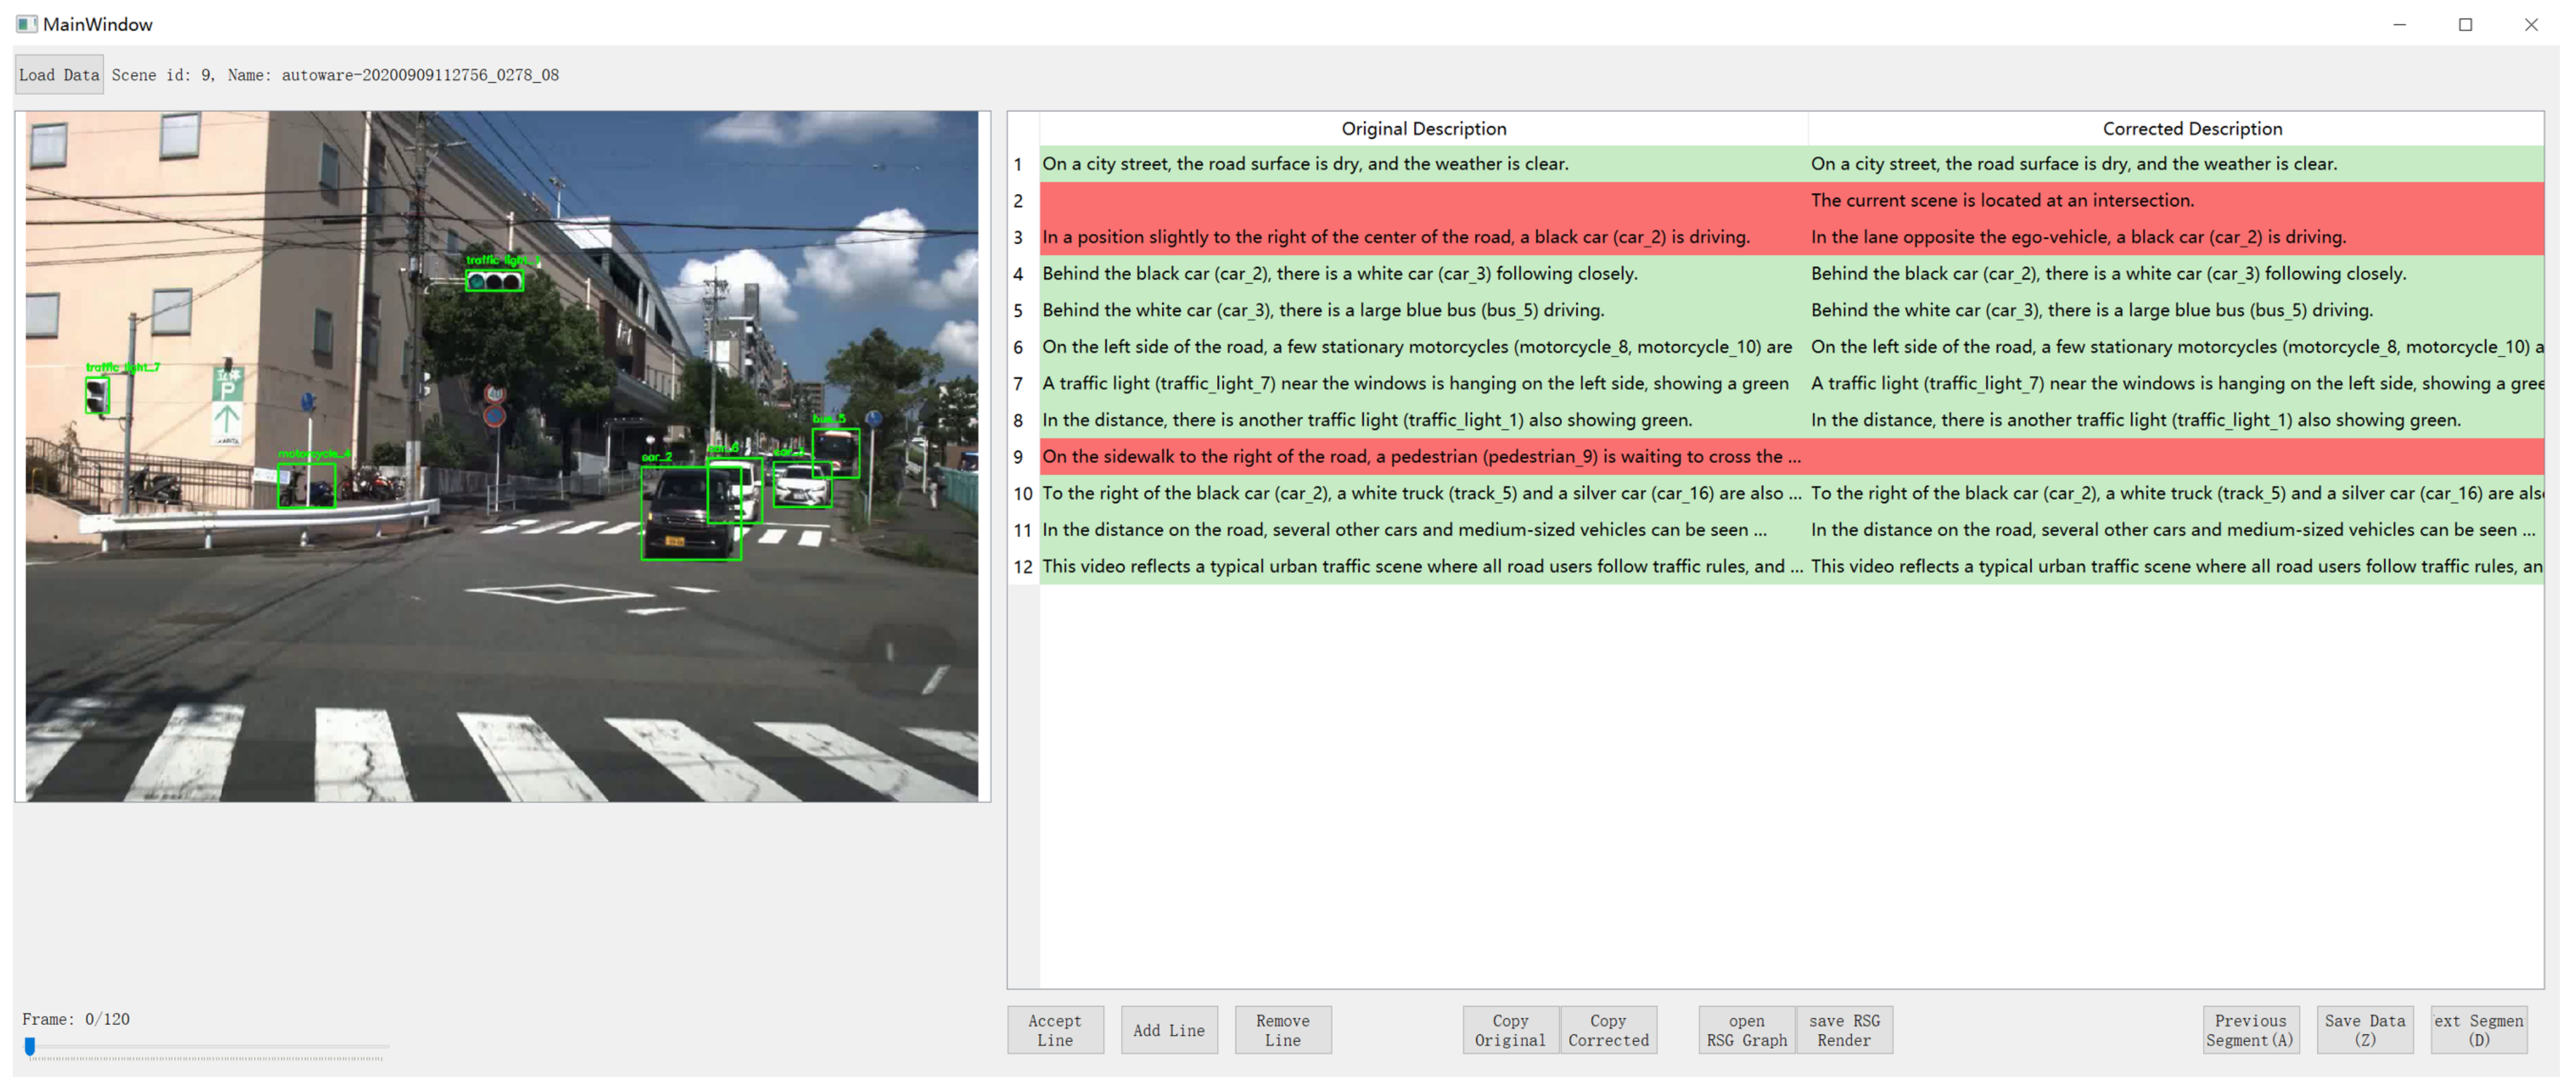Click the save RSG Render button

(1843, 1031)
